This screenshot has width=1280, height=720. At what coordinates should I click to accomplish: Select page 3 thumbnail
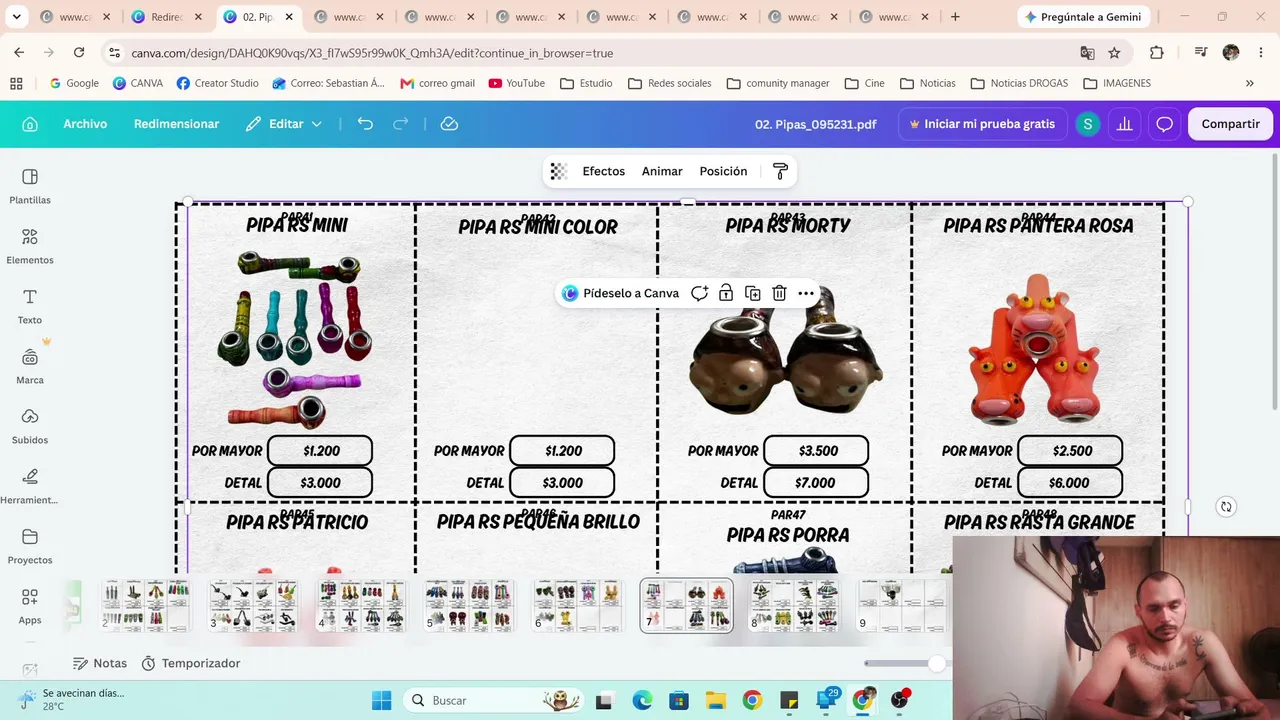(x=253, y=606)
